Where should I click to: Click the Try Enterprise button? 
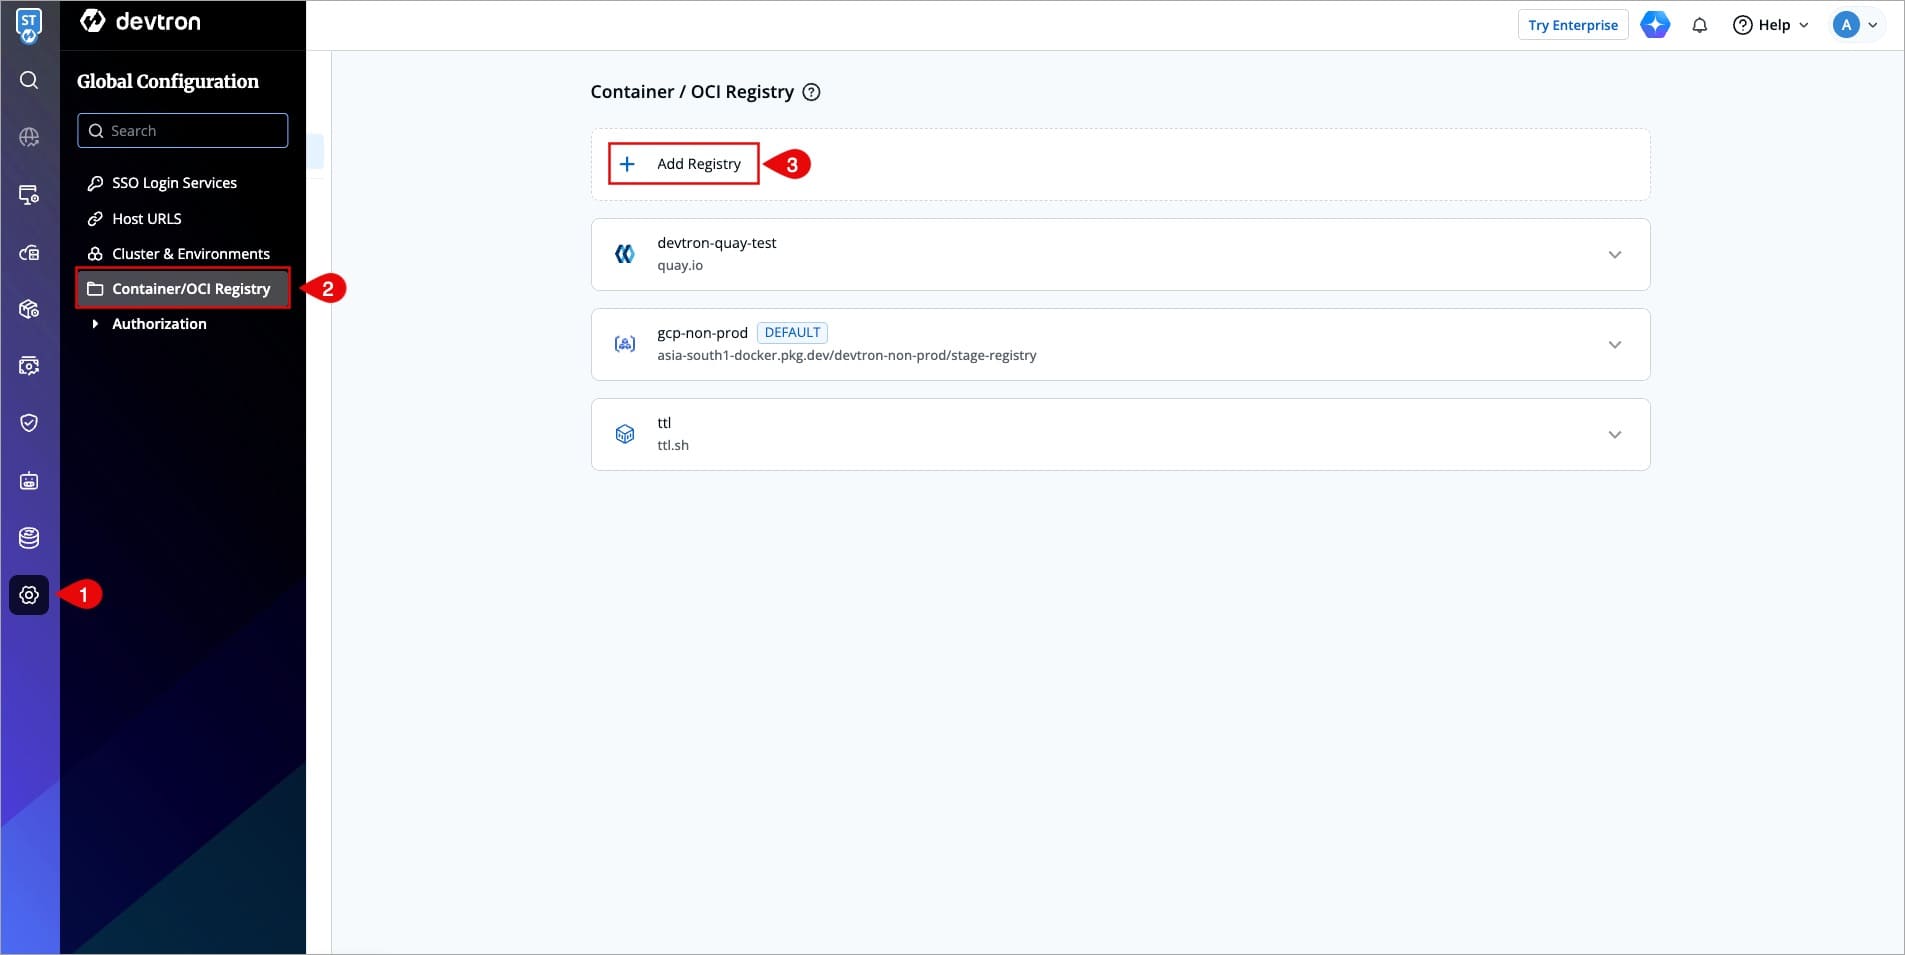[x=1572, y=25]
